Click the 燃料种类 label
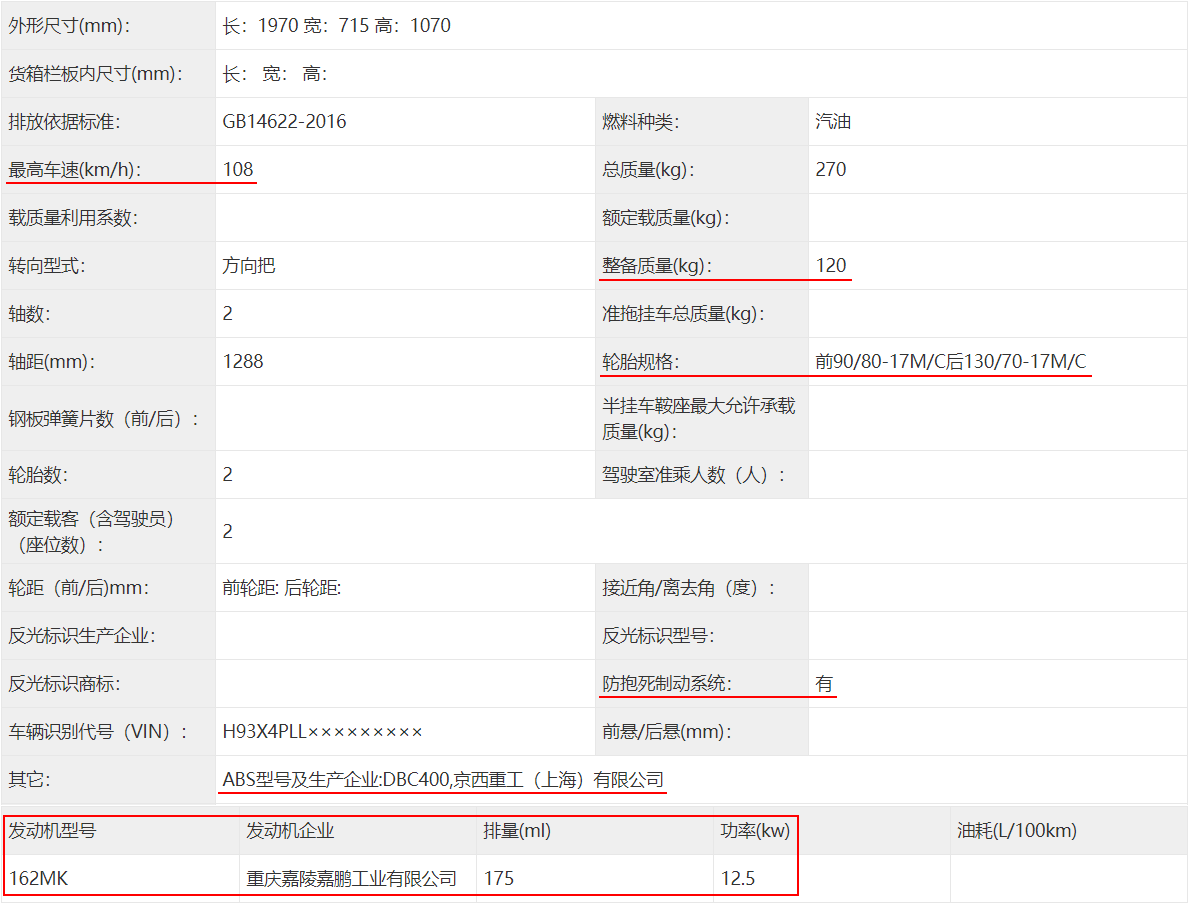The height and width of the screenshot is (904, 1189). (641, 121)
